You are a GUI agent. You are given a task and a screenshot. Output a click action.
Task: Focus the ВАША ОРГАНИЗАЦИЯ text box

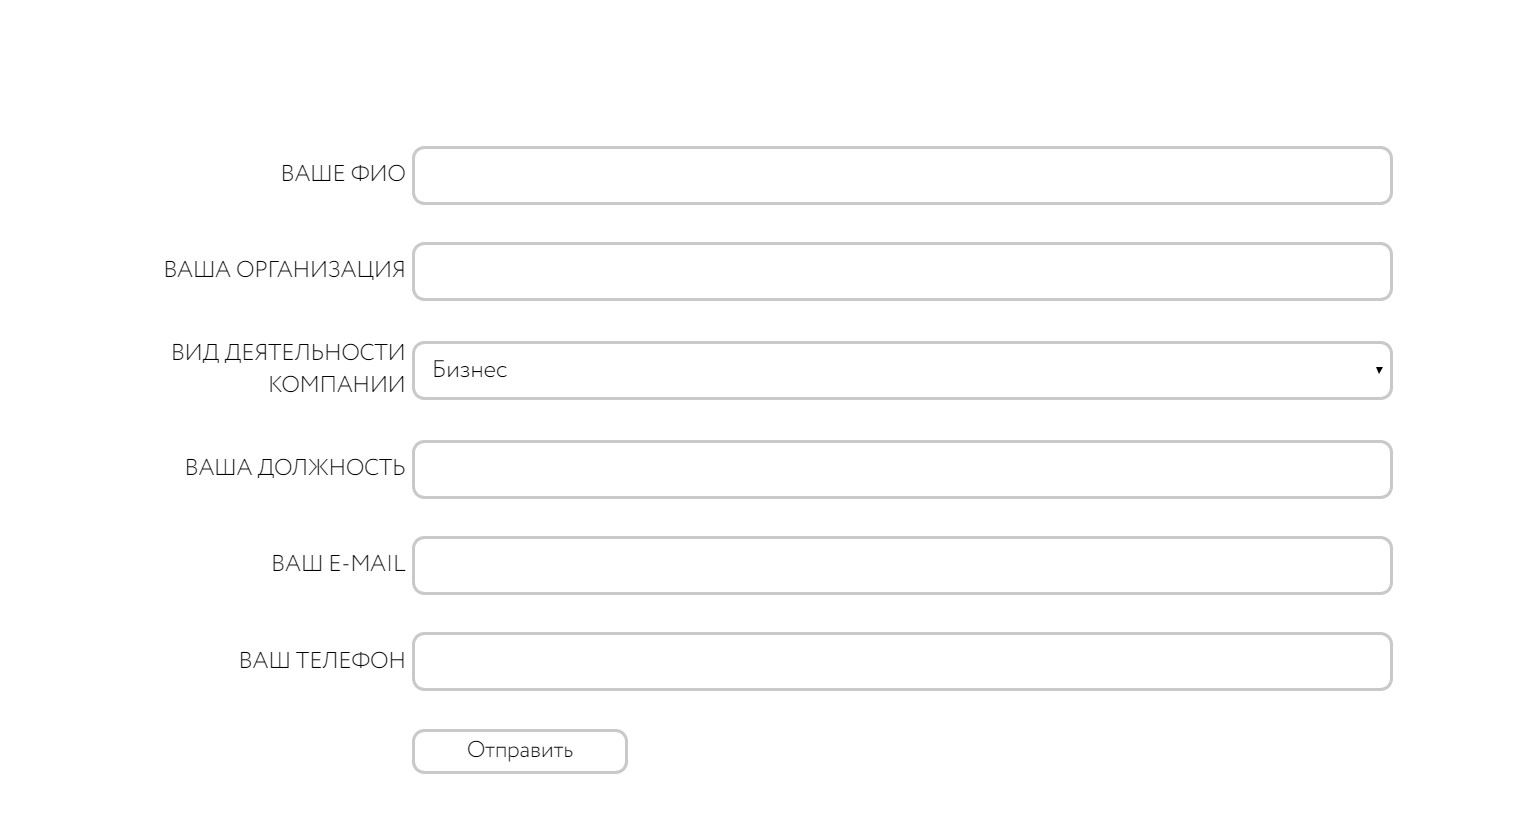[x=901, y=272]
